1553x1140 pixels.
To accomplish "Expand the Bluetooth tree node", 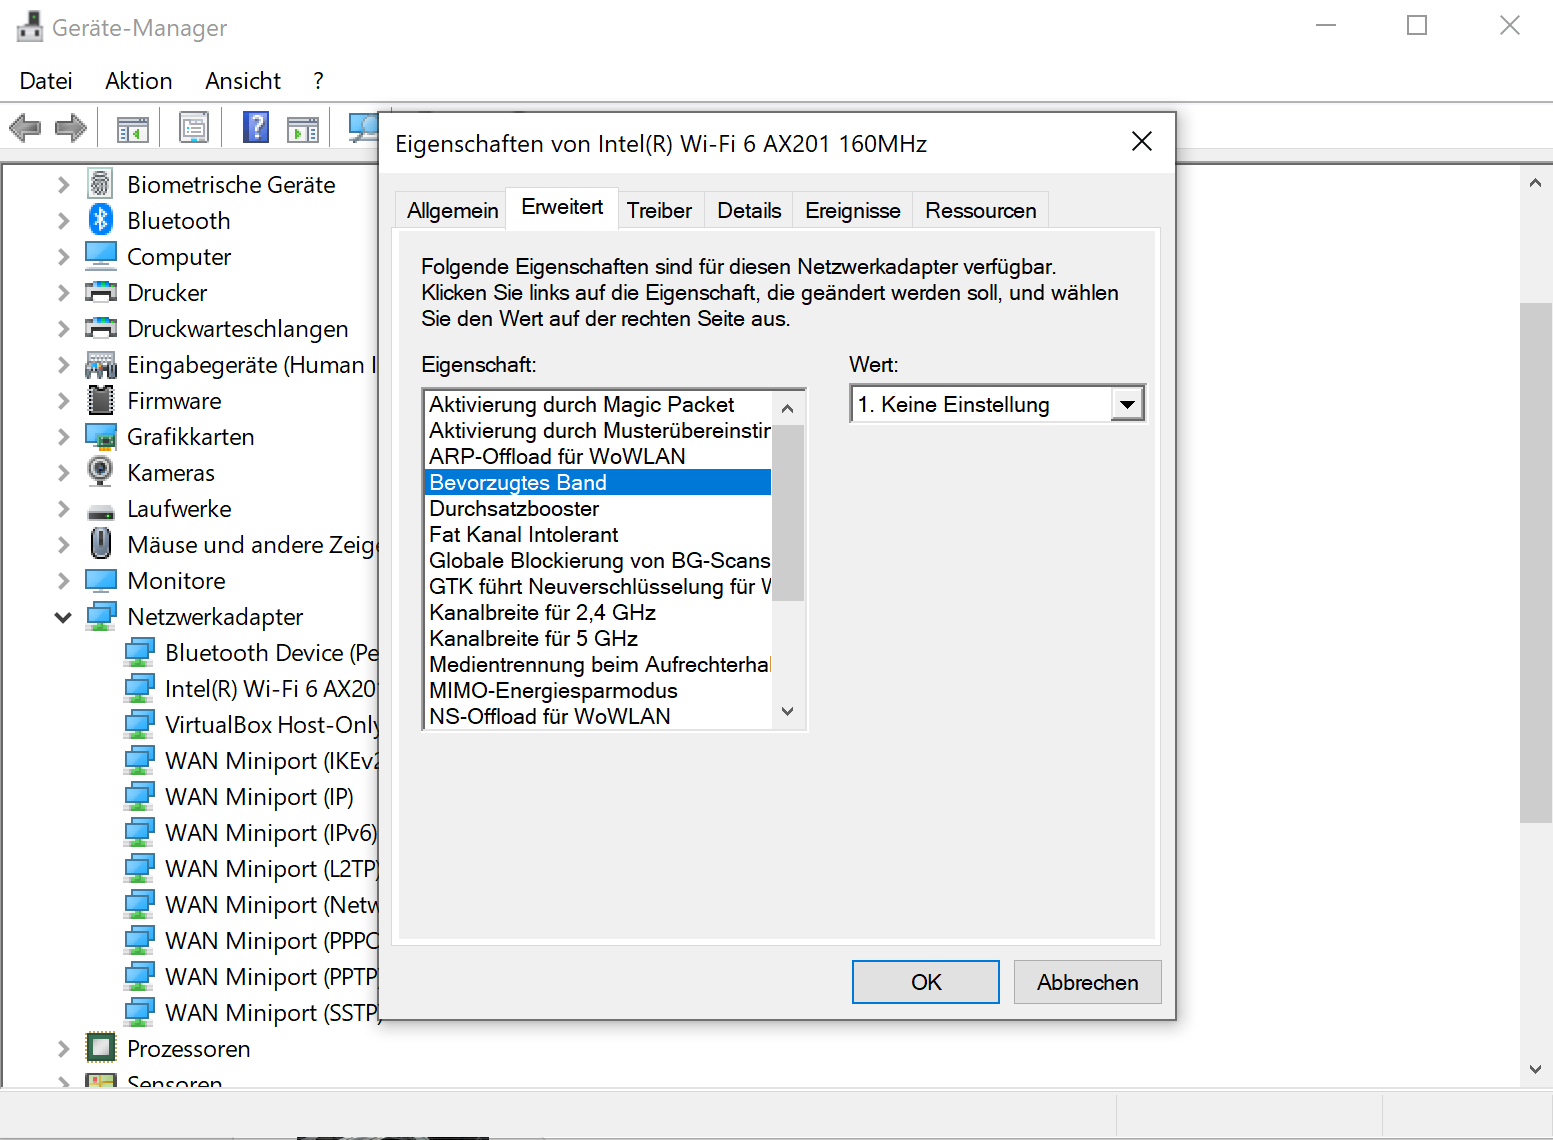I will 63,221.
